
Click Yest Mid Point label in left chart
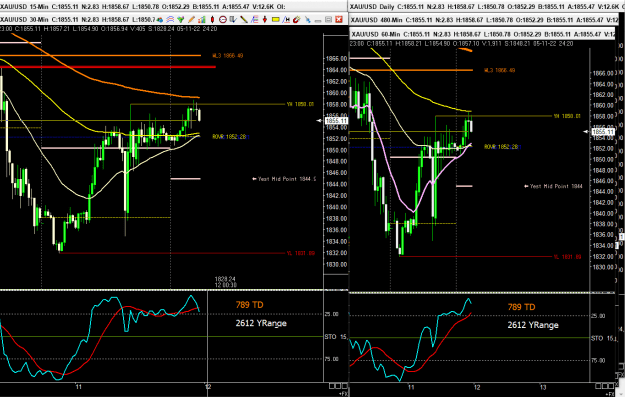click(284, 179)
